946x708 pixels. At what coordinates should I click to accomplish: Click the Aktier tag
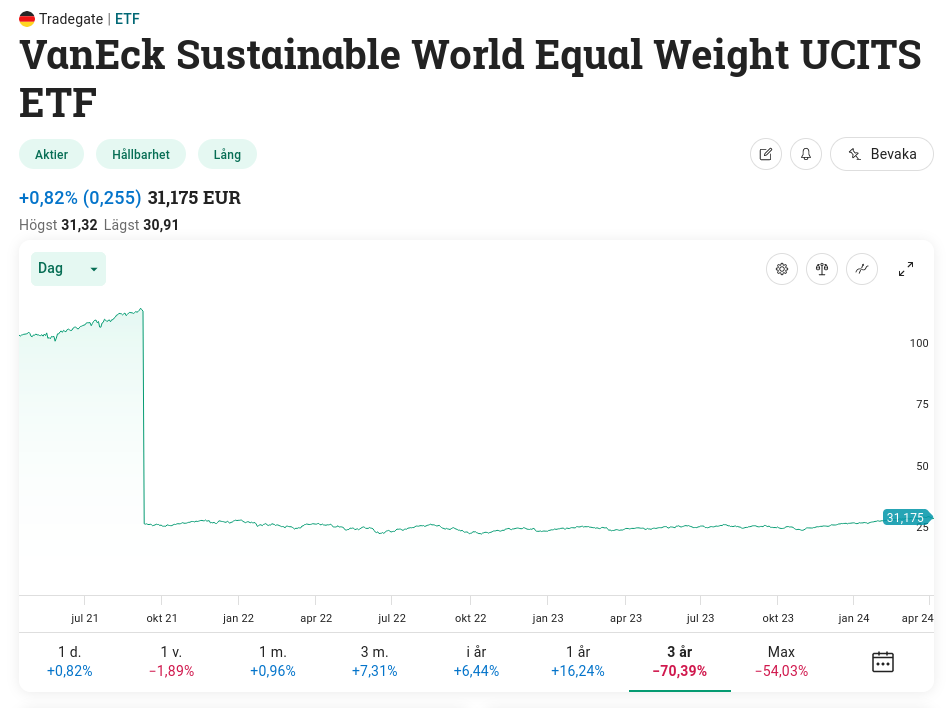(x=51, y=154)
